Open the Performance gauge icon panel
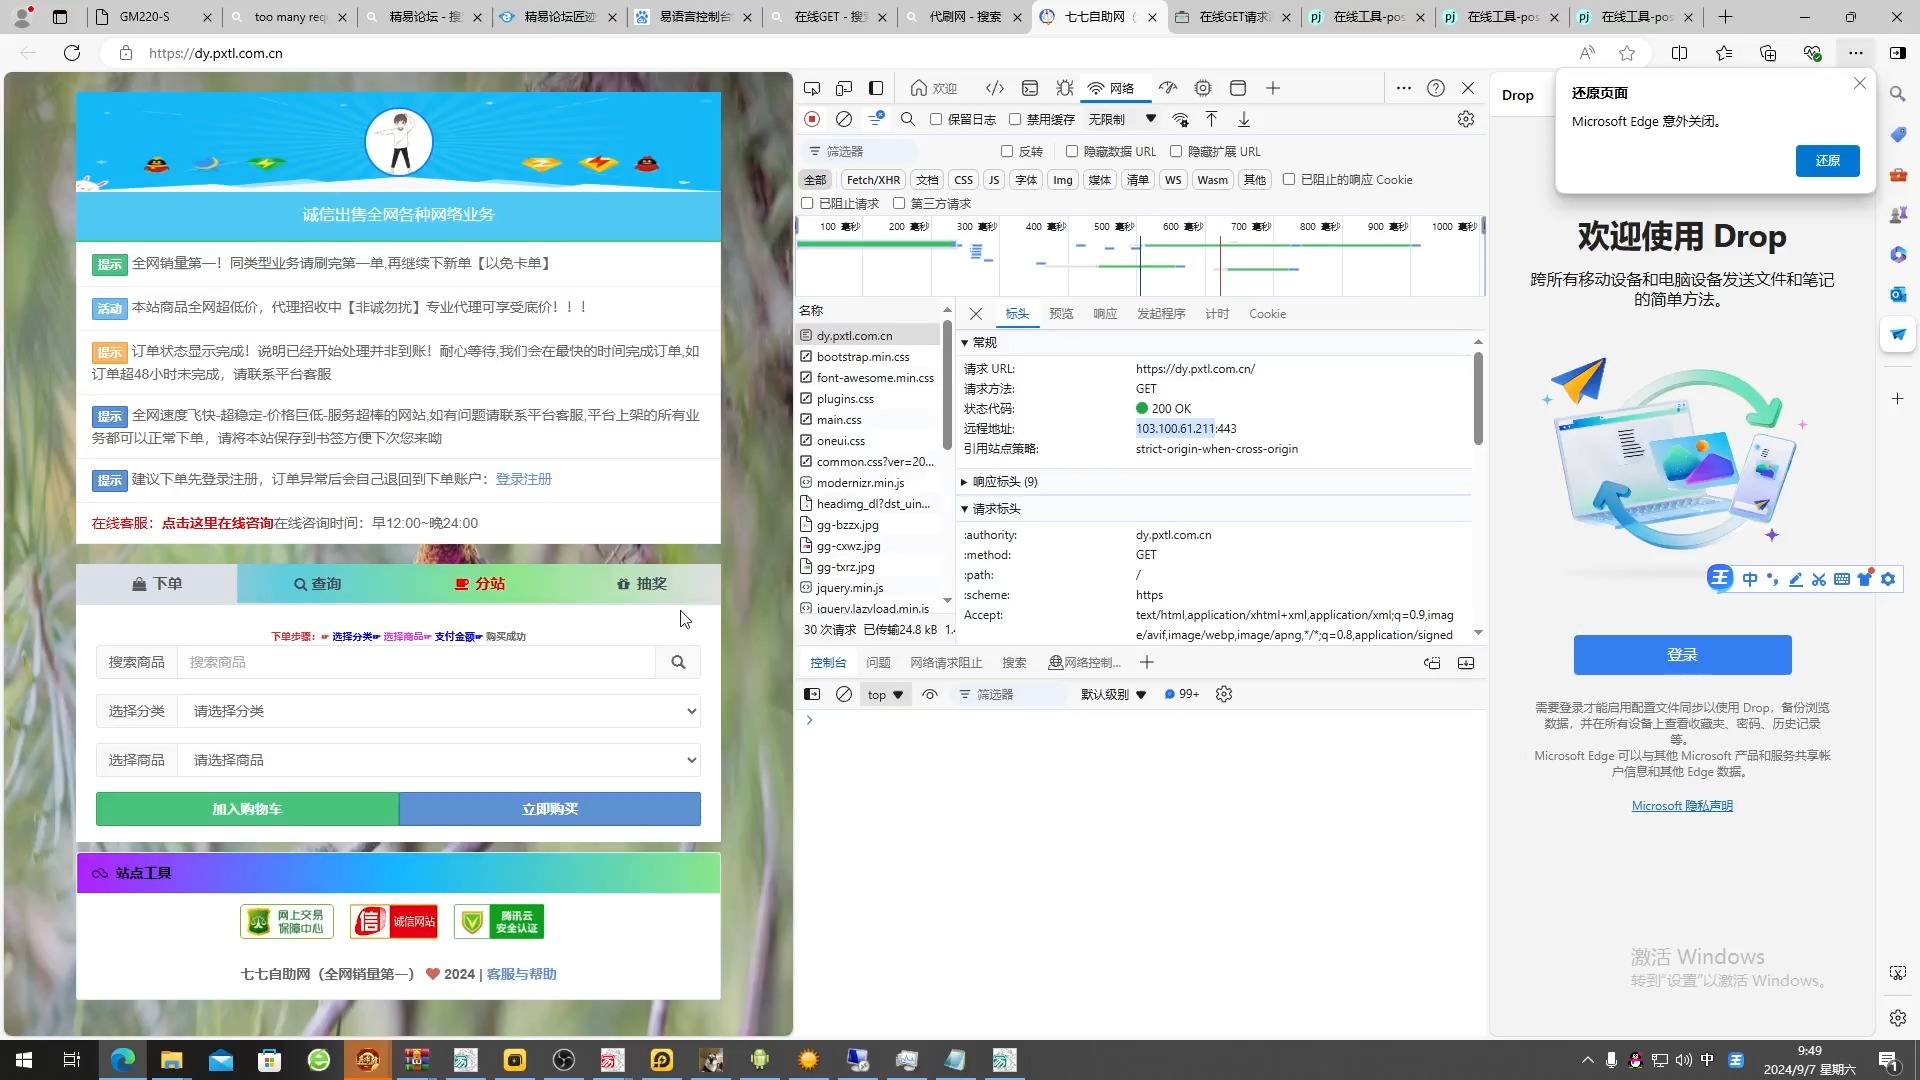1920x1080 pixels. pyautogui.click(x=1168, y=88)
